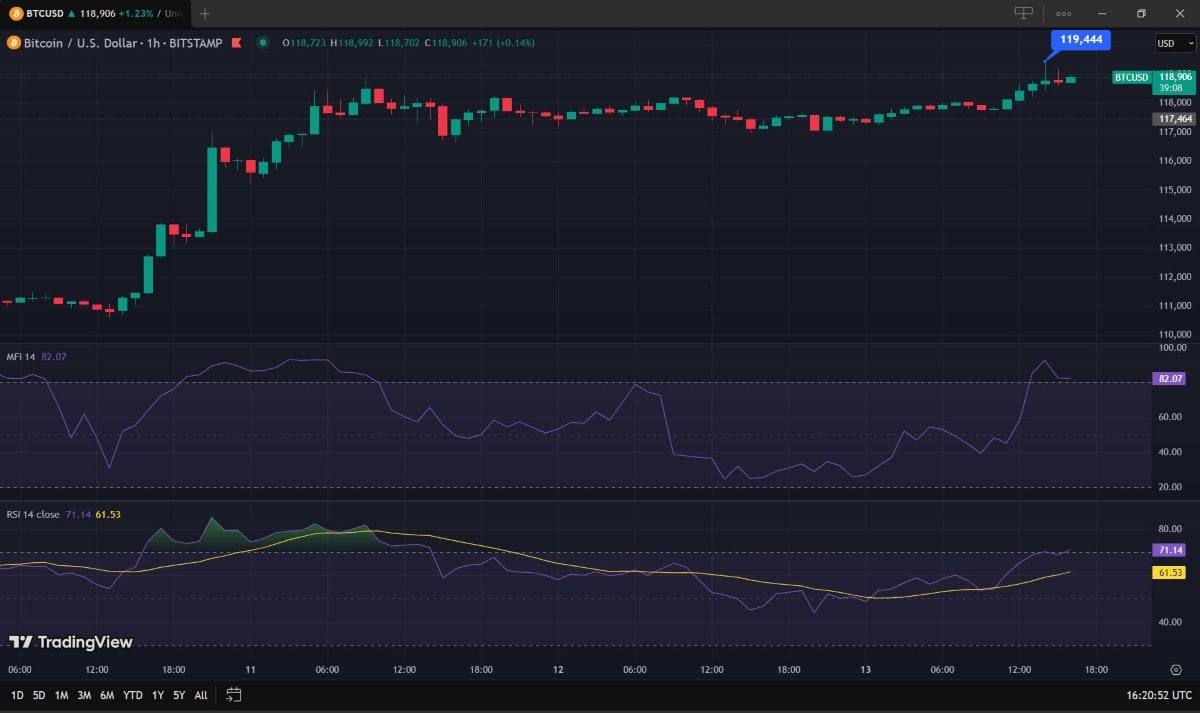Click the green 118,906 last price label
Image resolution: width=1200 pixels, height=713 pixels.
[1174, 81]
